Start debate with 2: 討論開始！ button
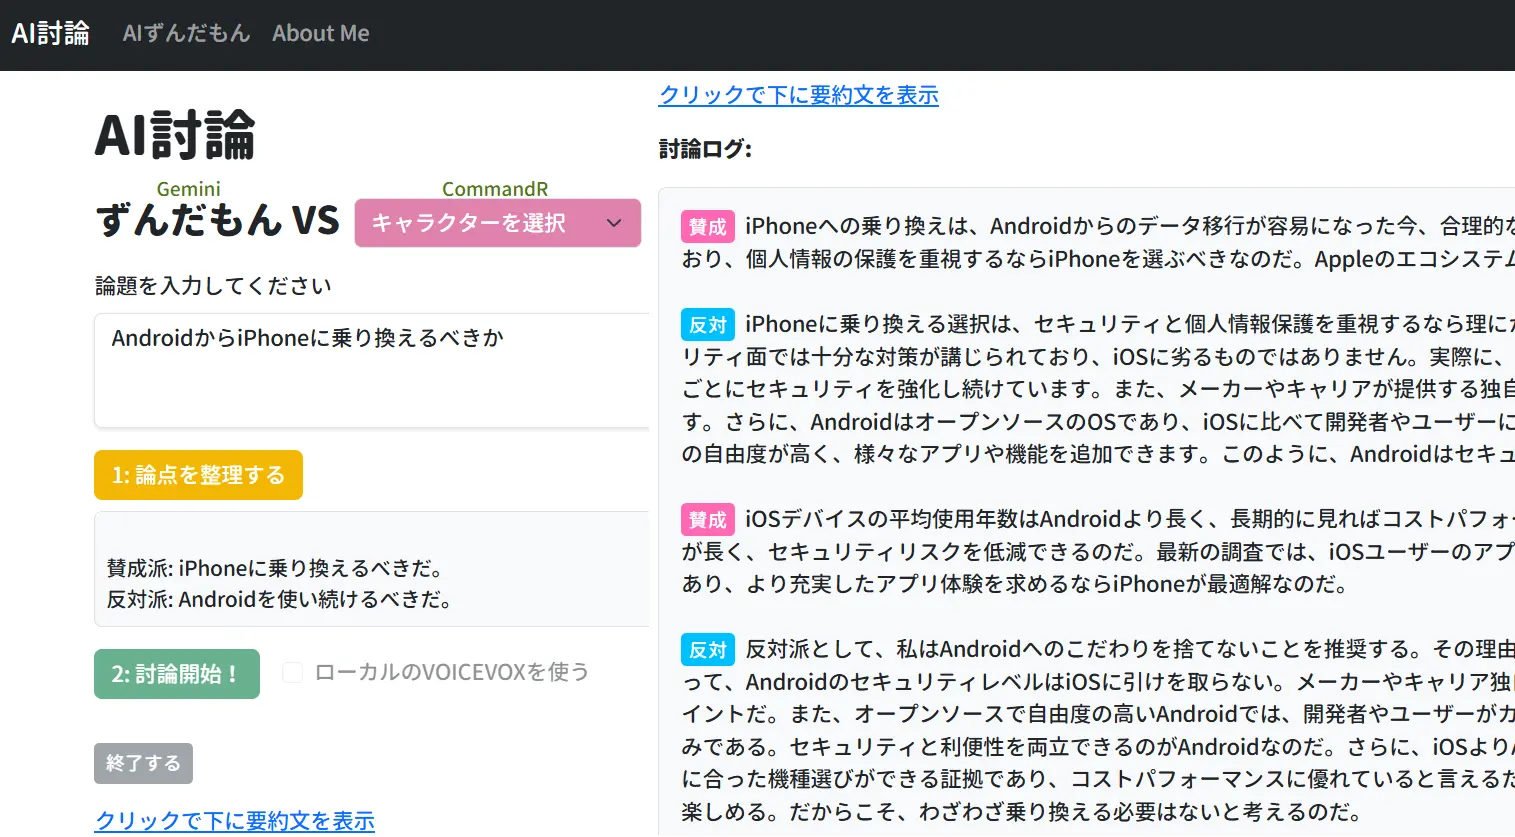 click(176, 674)
